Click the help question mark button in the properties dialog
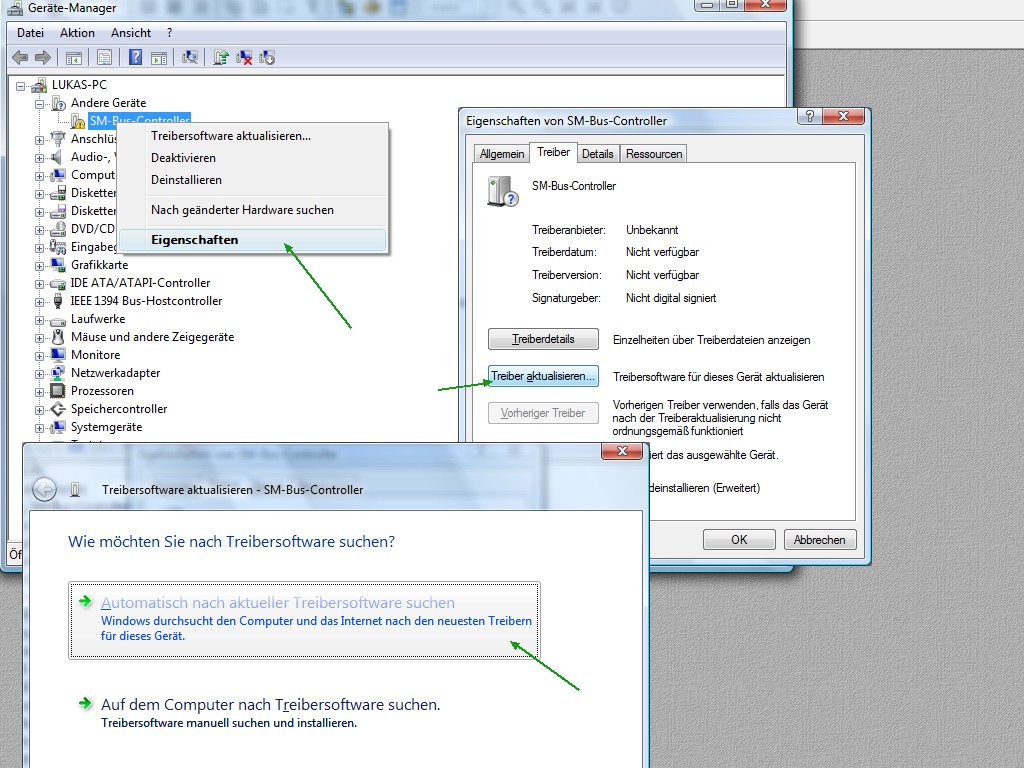 (x=810, y=117)
